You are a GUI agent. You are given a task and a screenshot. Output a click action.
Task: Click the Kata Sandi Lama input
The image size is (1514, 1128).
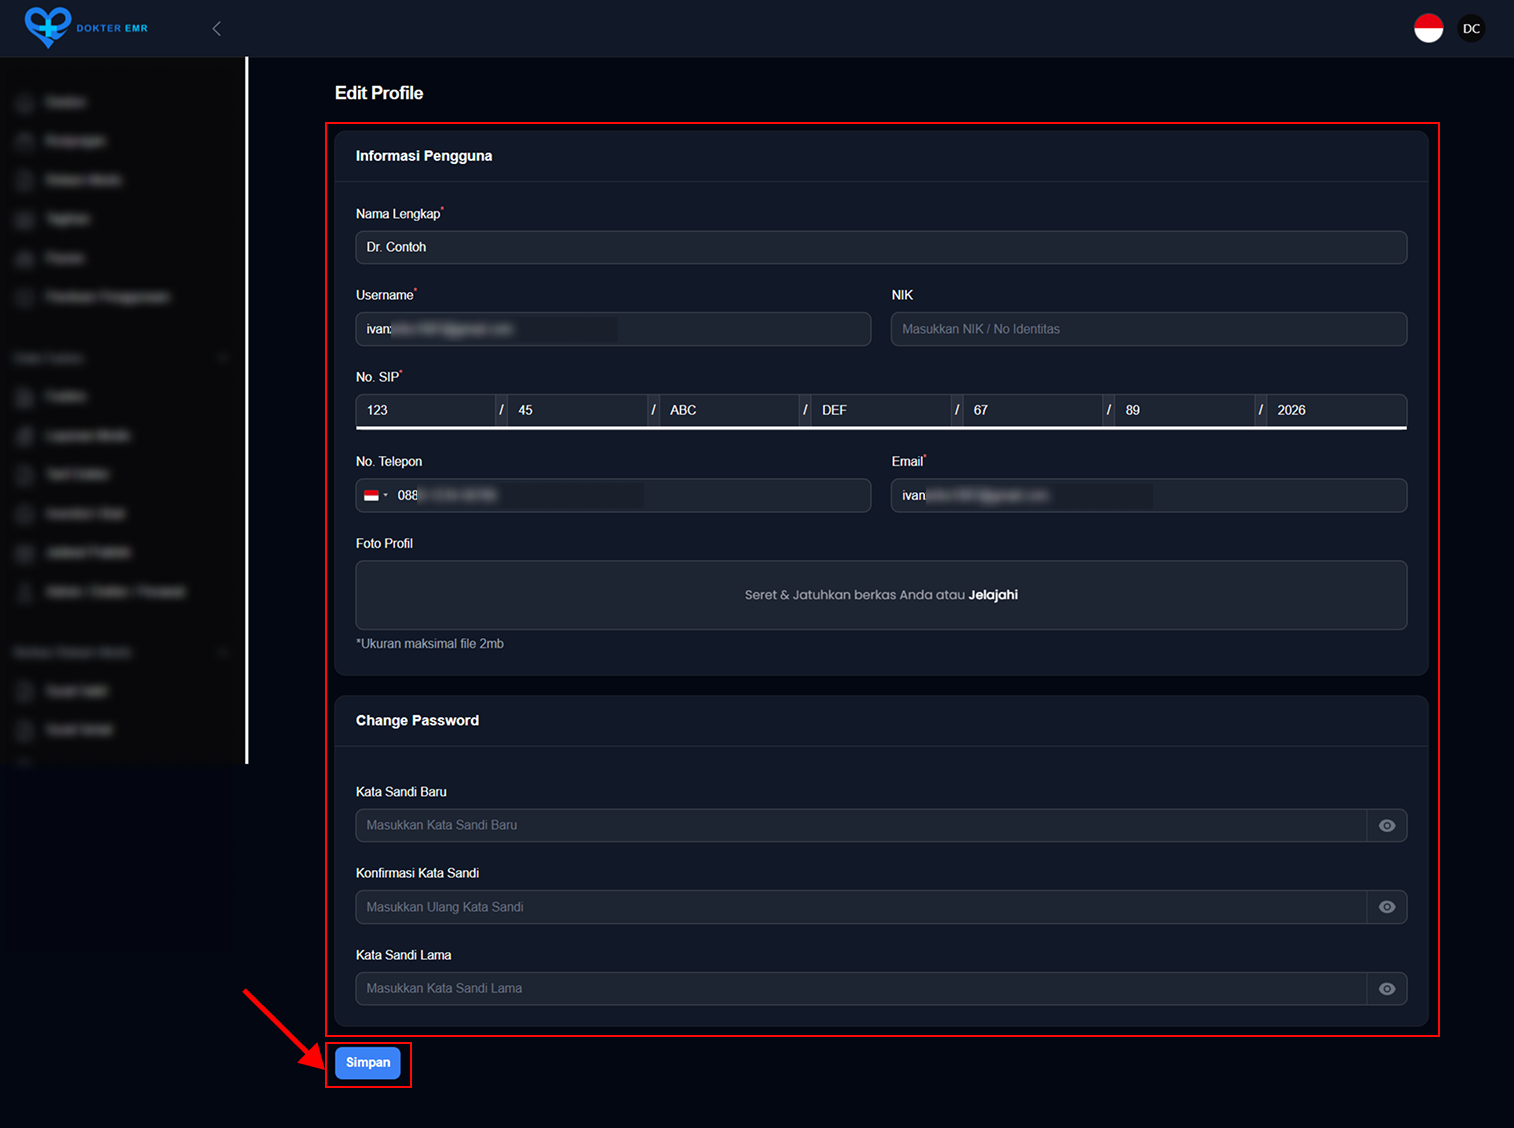coord(861,988)
